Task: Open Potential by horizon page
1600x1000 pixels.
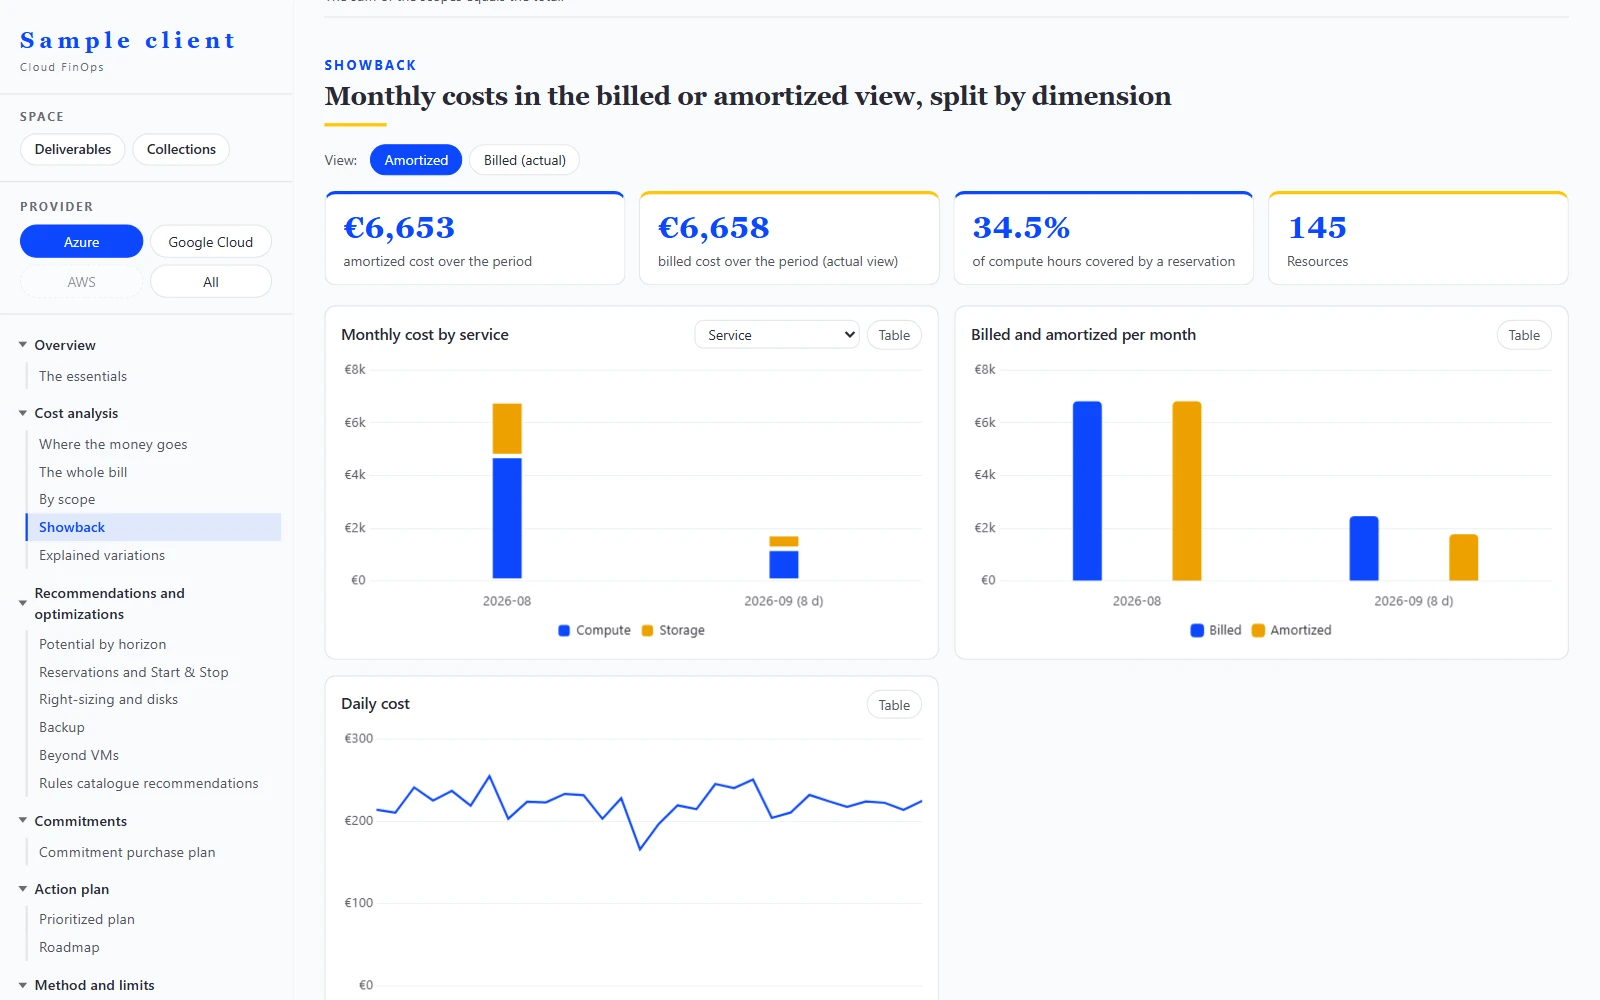Action: [x=103, y=644]
